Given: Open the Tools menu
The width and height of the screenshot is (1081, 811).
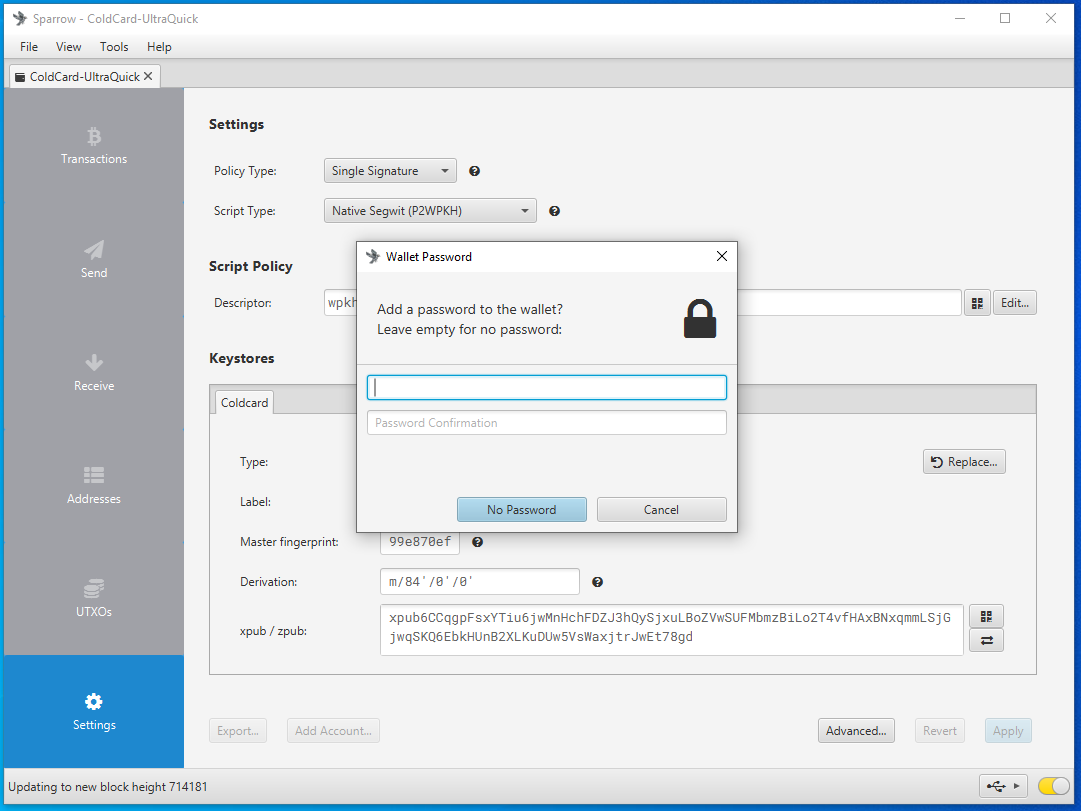Looking at the screenshot, I should 114,47.
